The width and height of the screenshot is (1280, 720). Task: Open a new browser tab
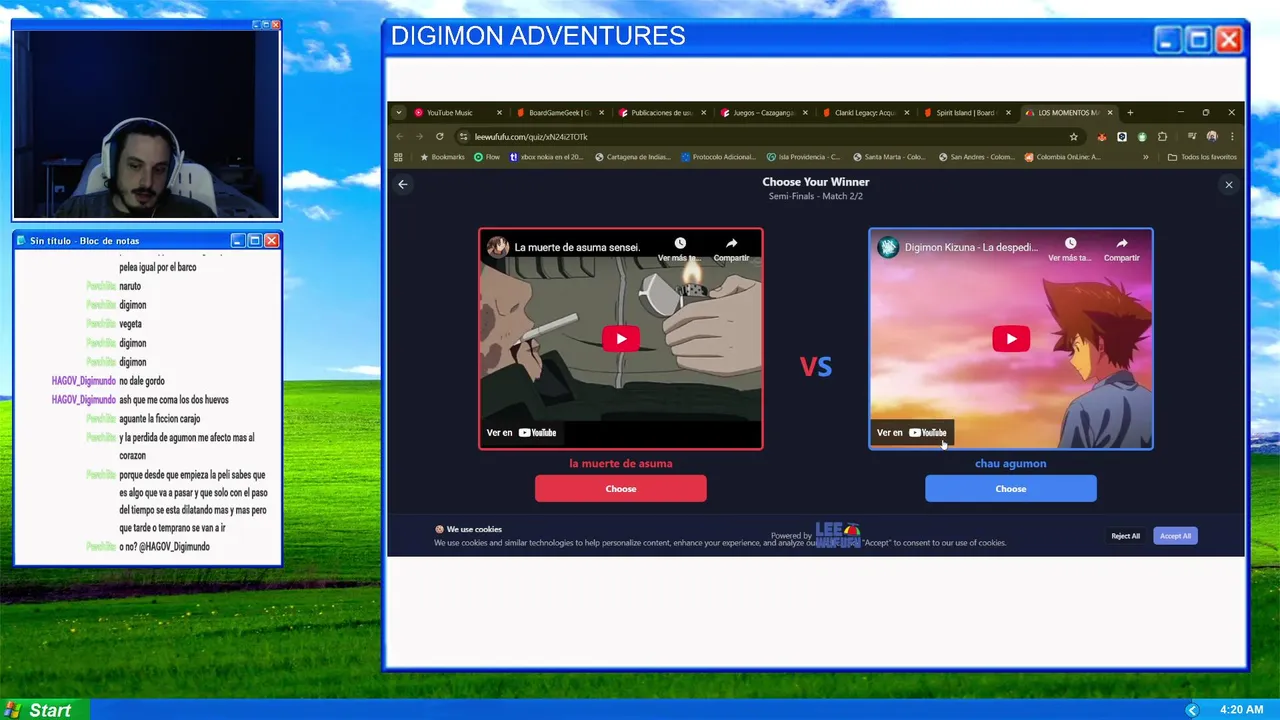1130,113
